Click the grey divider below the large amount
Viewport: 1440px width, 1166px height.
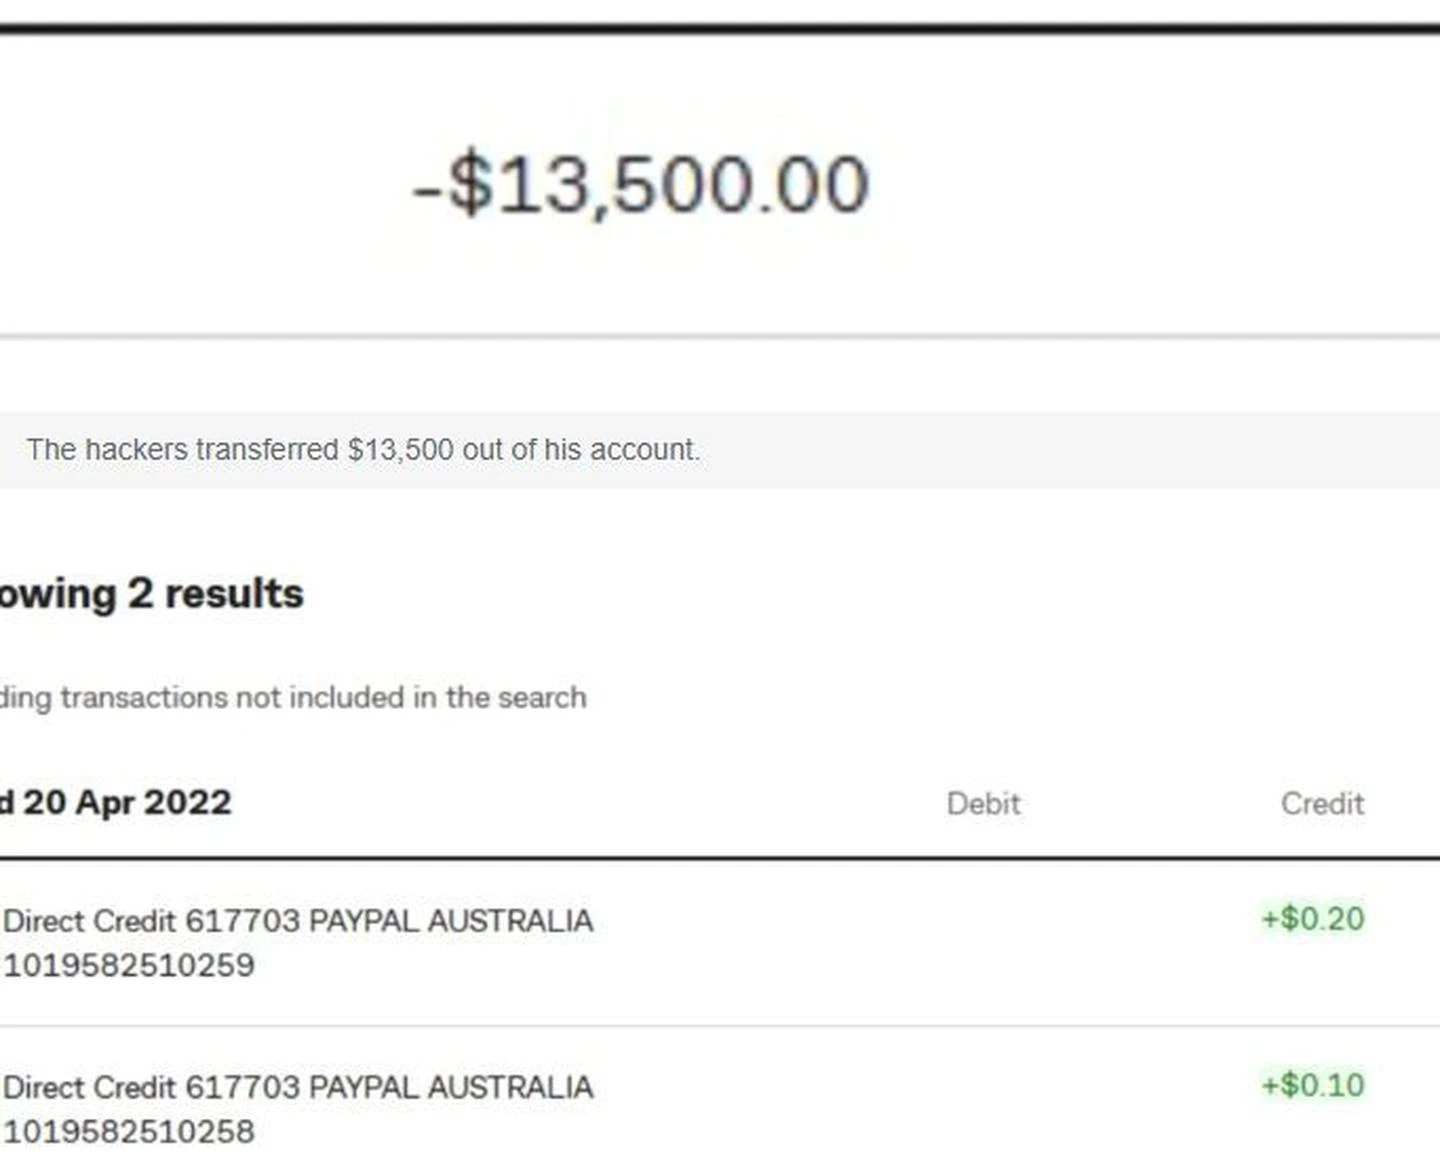click(720, 337)
